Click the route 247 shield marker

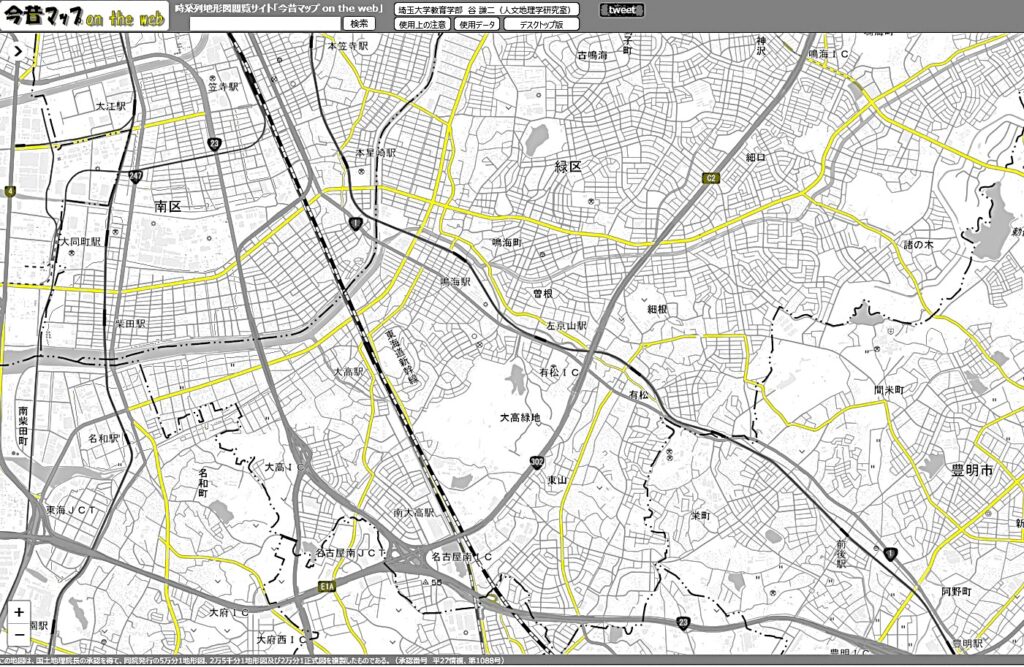click(135, 176)
